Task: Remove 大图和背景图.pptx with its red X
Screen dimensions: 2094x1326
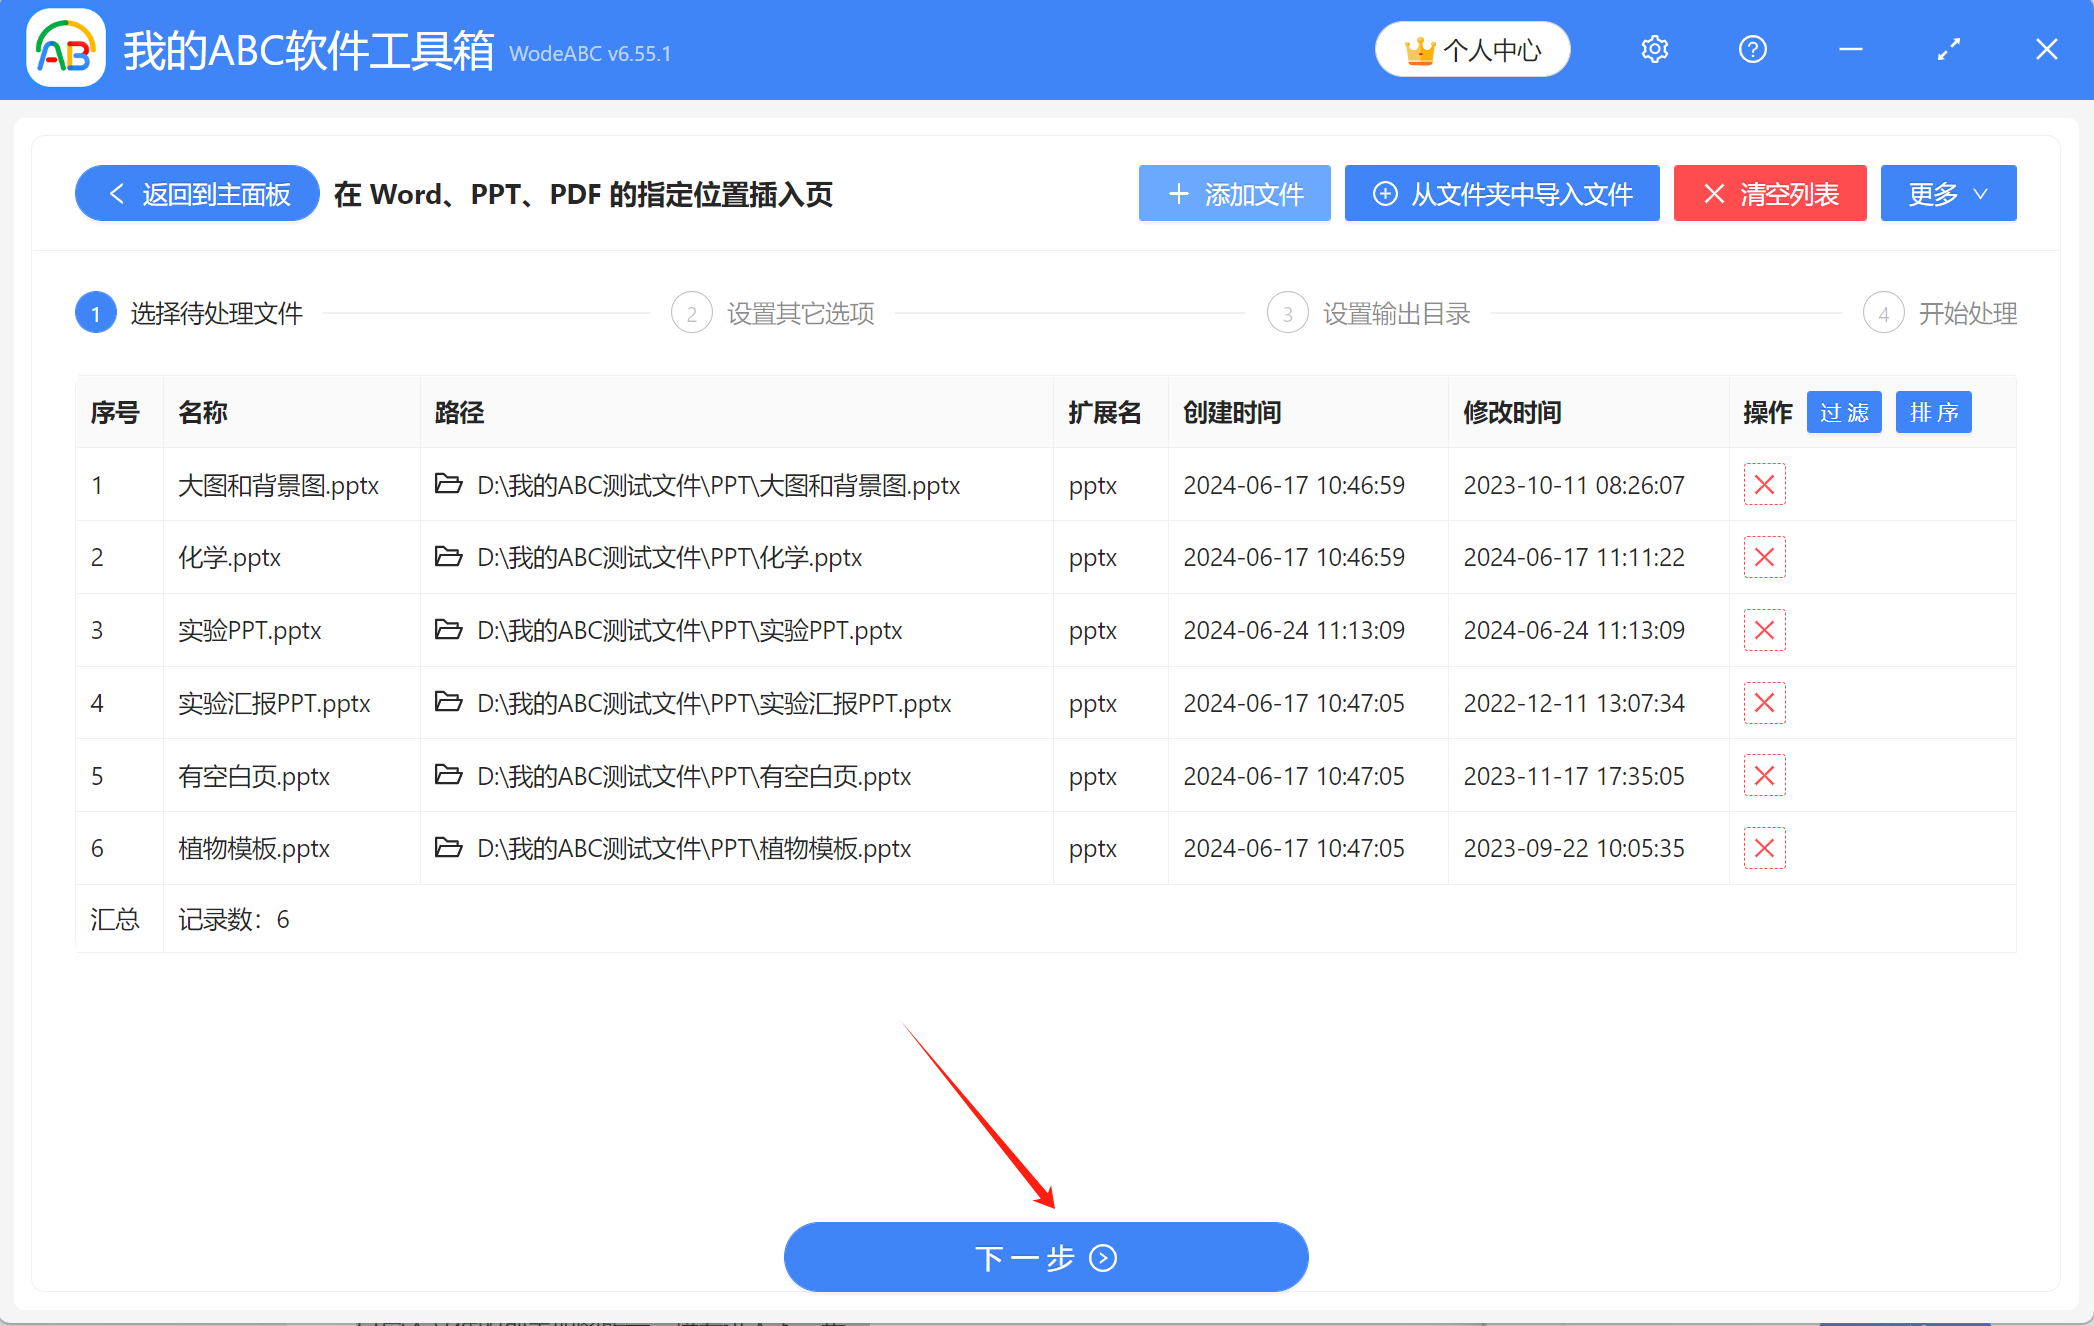Action: (1764, 484)
